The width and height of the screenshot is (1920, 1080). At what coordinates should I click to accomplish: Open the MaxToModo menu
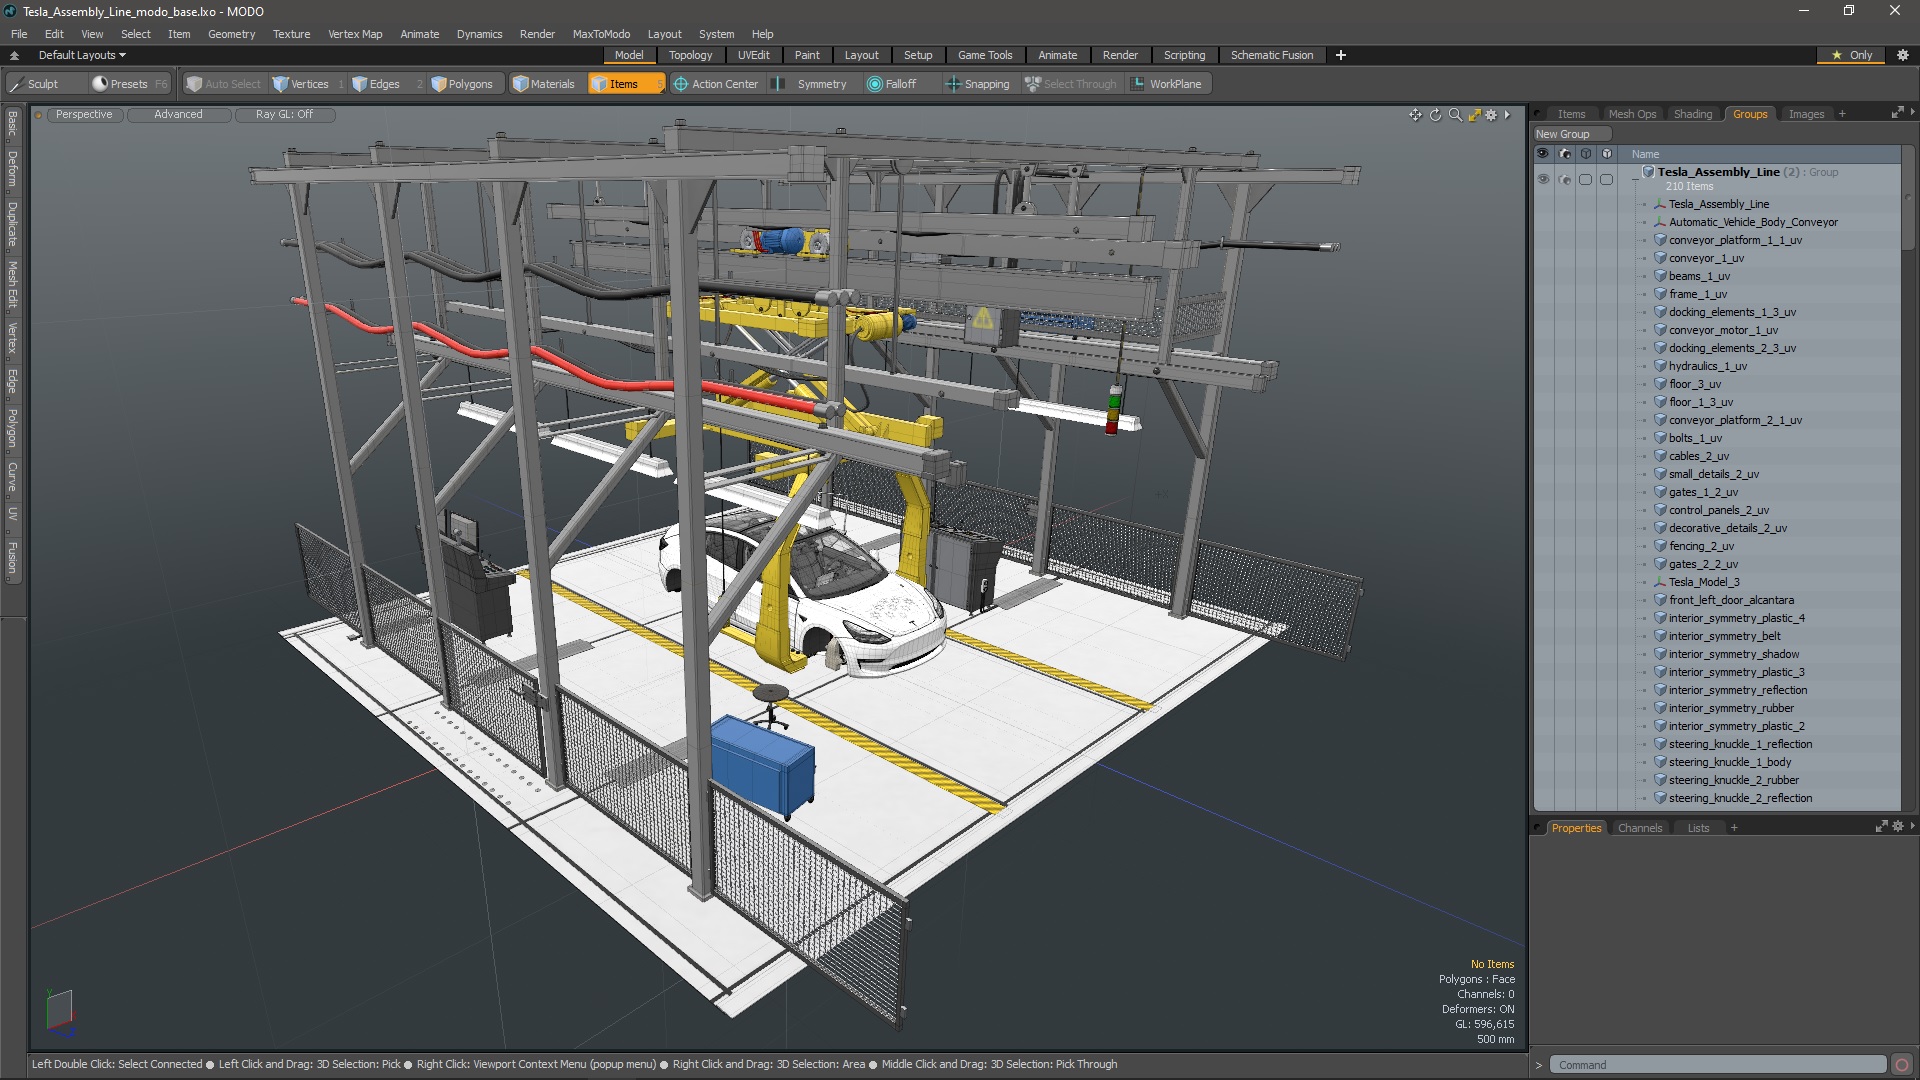[601, 34]
